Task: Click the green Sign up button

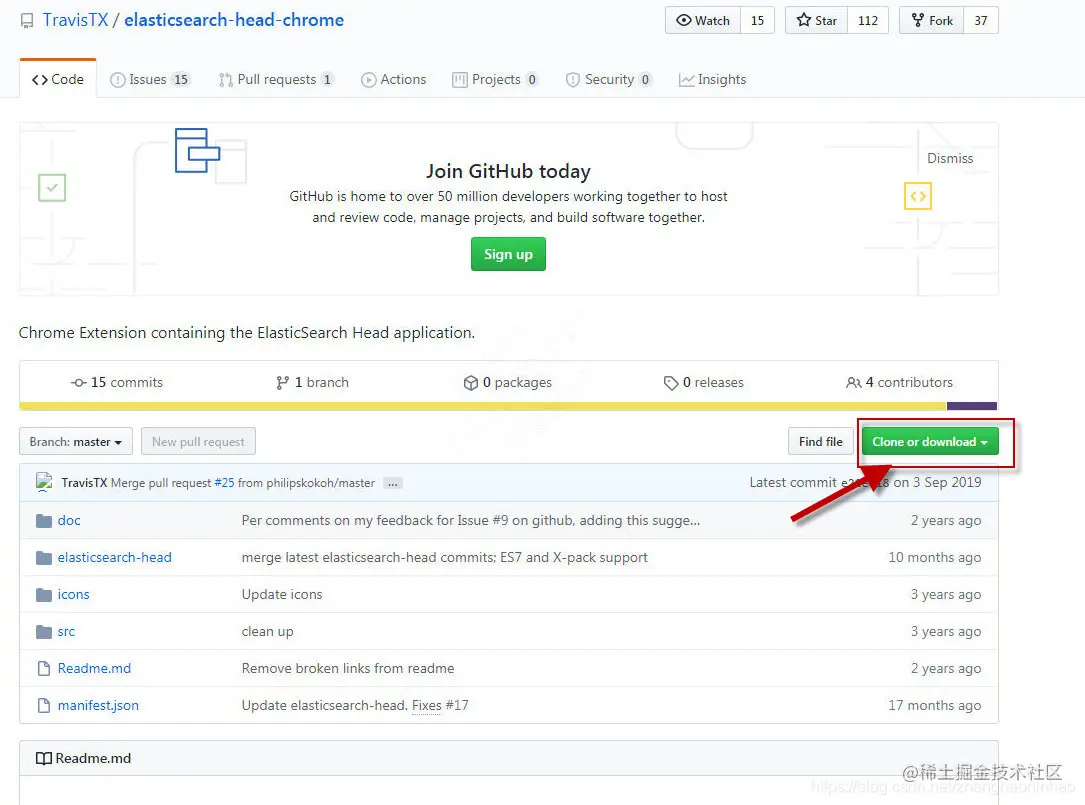Action: [x=508, y=254]
